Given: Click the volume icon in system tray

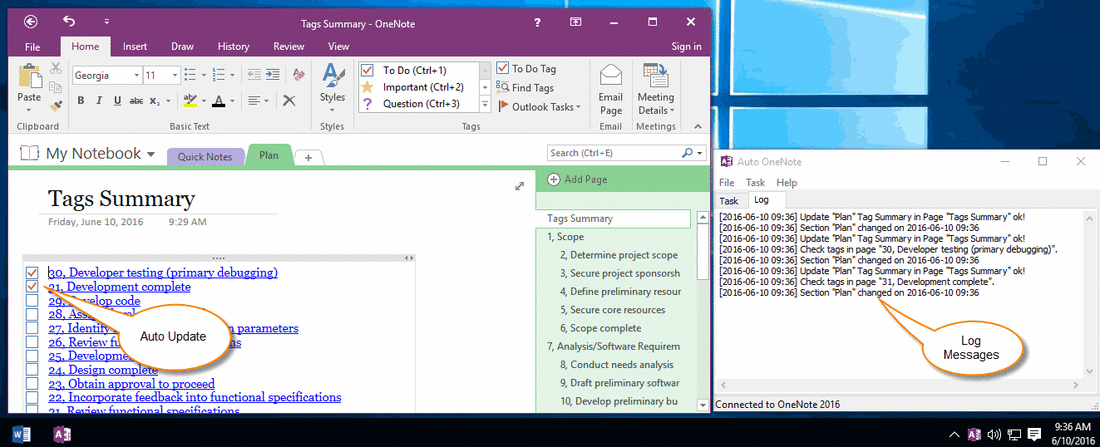Looking at the screenshot, I should pos(993,434).
